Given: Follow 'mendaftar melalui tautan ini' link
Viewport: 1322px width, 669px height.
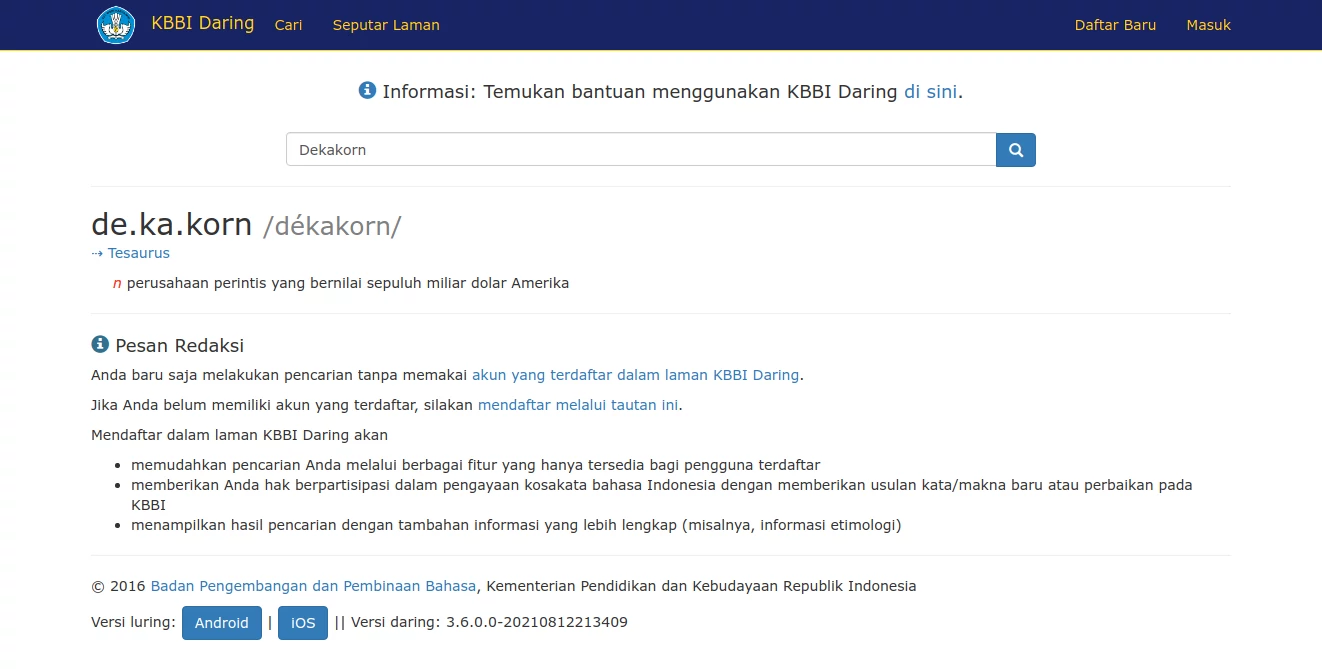Looking at the screenshot, I should 578,405.
